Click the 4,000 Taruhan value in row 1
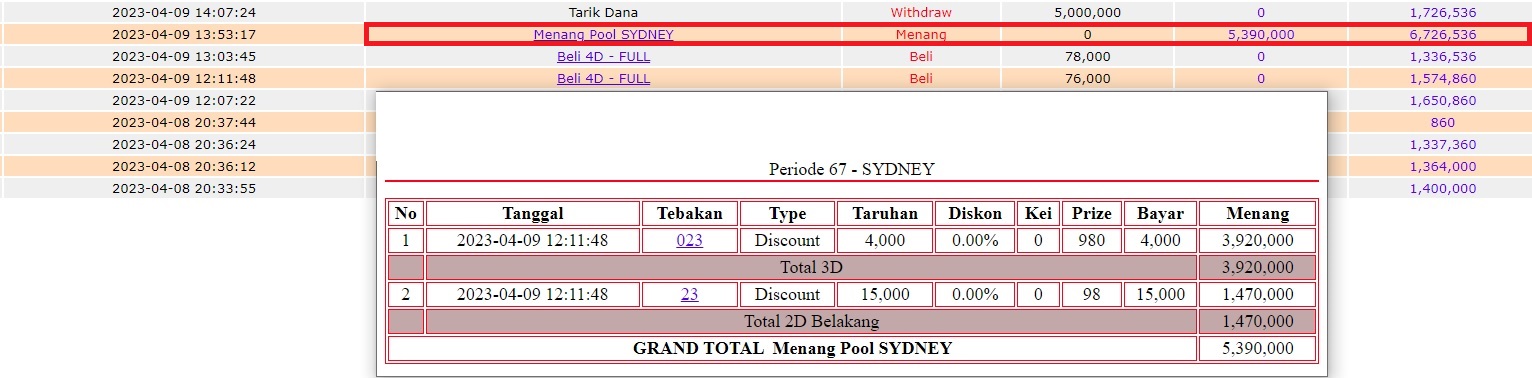The width and height of the screenshot is (1532, 378). [x=885, y=240]
